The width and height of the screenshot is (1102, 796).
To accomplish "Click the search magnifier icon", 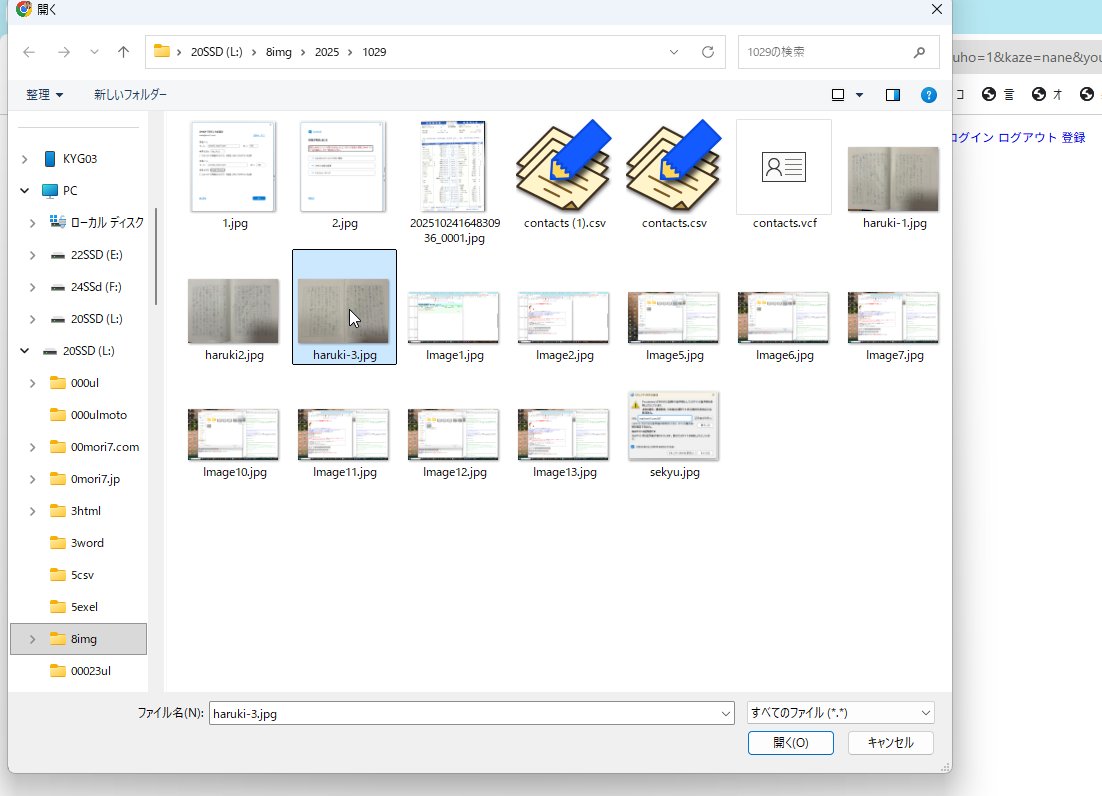I will coord(919,52).
